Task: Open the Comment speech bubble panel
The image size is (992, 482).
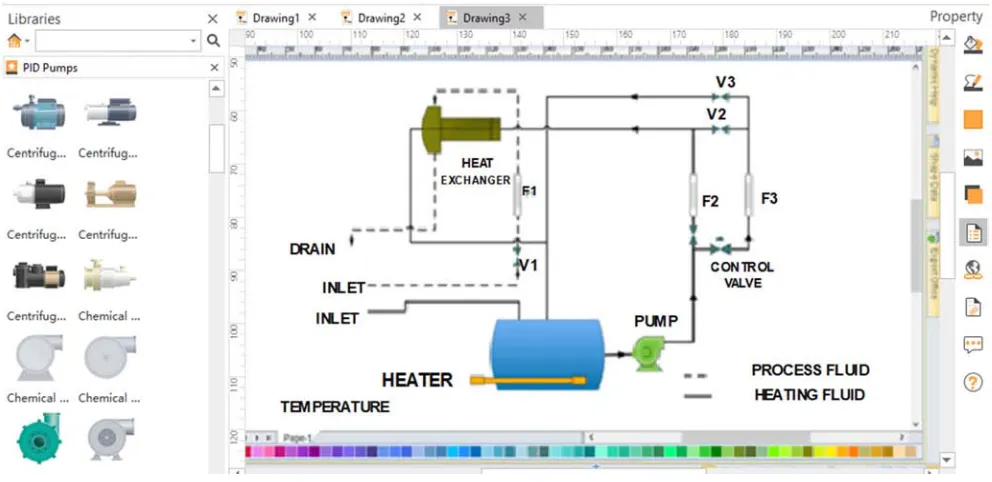Action: tap(972, 345)
